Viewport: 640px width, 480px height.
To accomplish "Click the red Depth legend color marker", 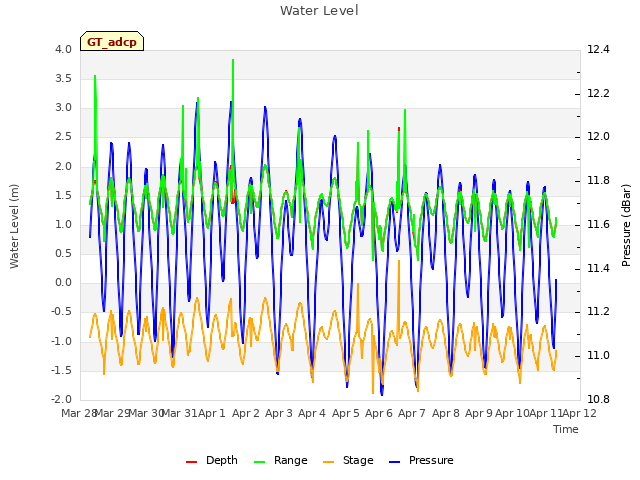I will click(x=191, y=462).
